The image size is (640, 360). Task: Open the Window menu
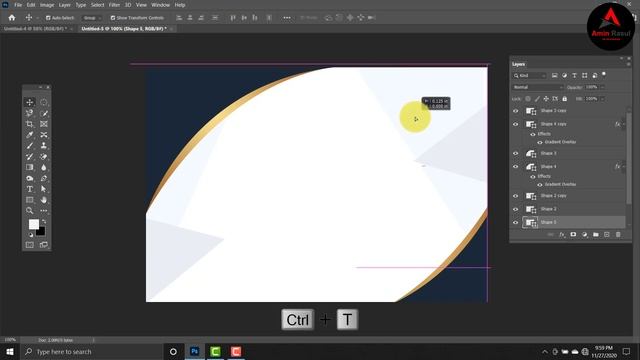click(x=160, y=5)
